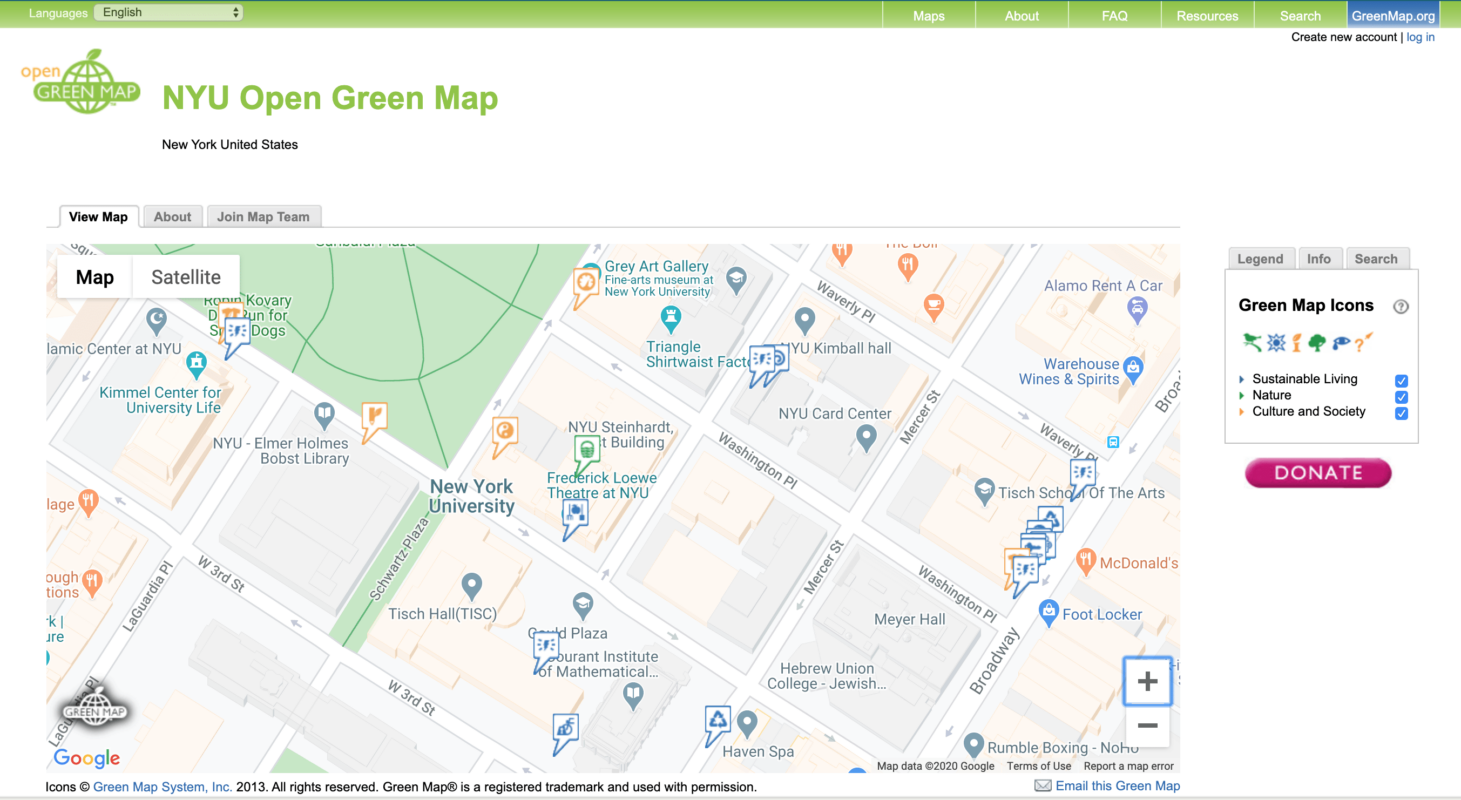Open the Maps menu
This screenshot has width=1461, height=800.
(929, 15)
